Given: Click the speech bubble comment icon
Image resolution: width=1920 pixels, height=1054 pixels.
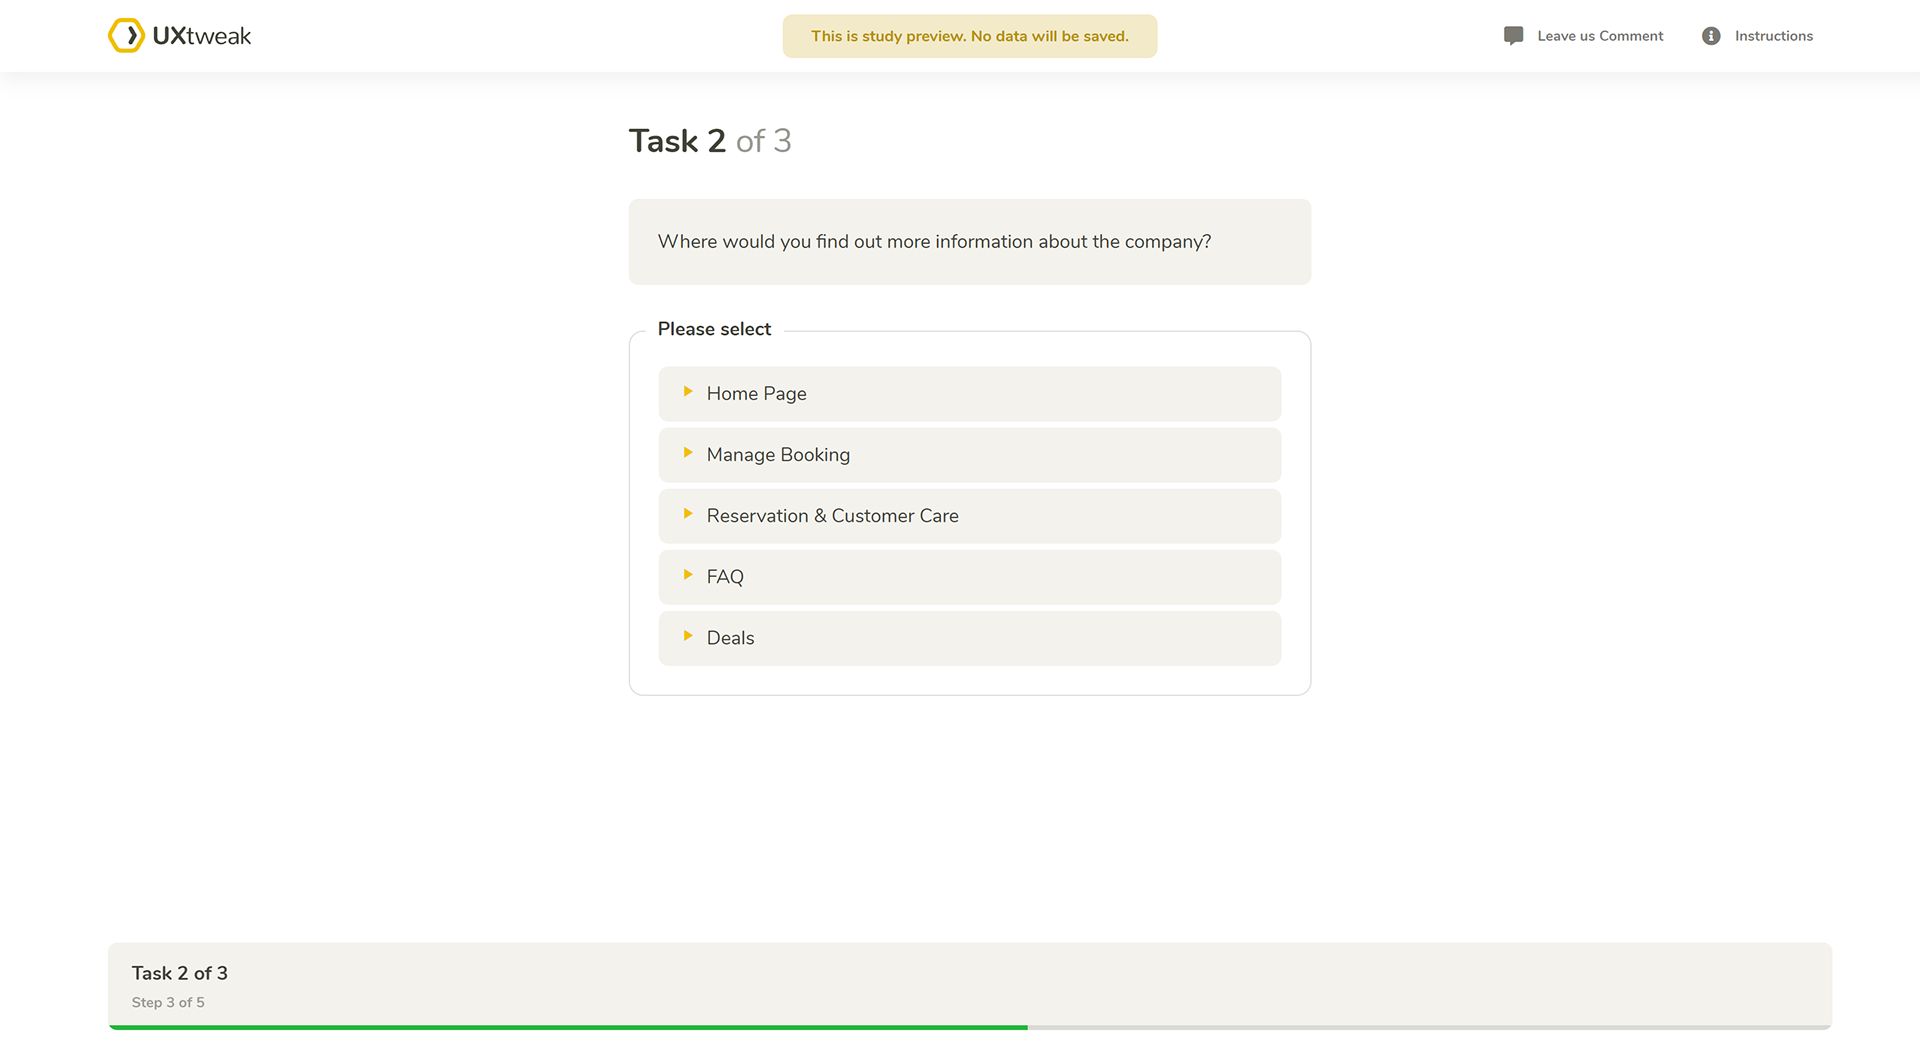Looking at the screenshot, I should (1513, 36).
